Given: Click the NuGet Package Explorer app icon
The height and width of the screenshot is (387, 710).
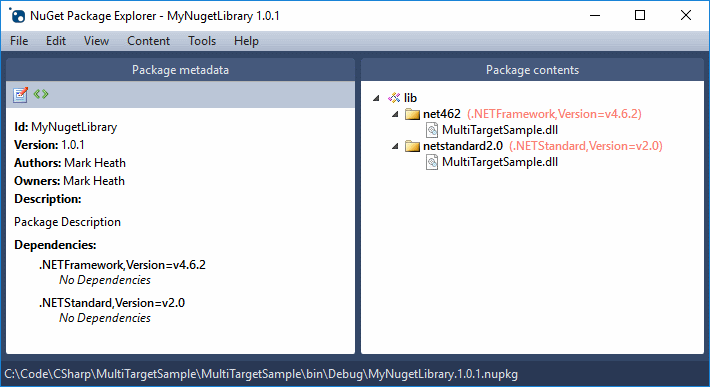Looking at the screenshot, I should (17, 15).
